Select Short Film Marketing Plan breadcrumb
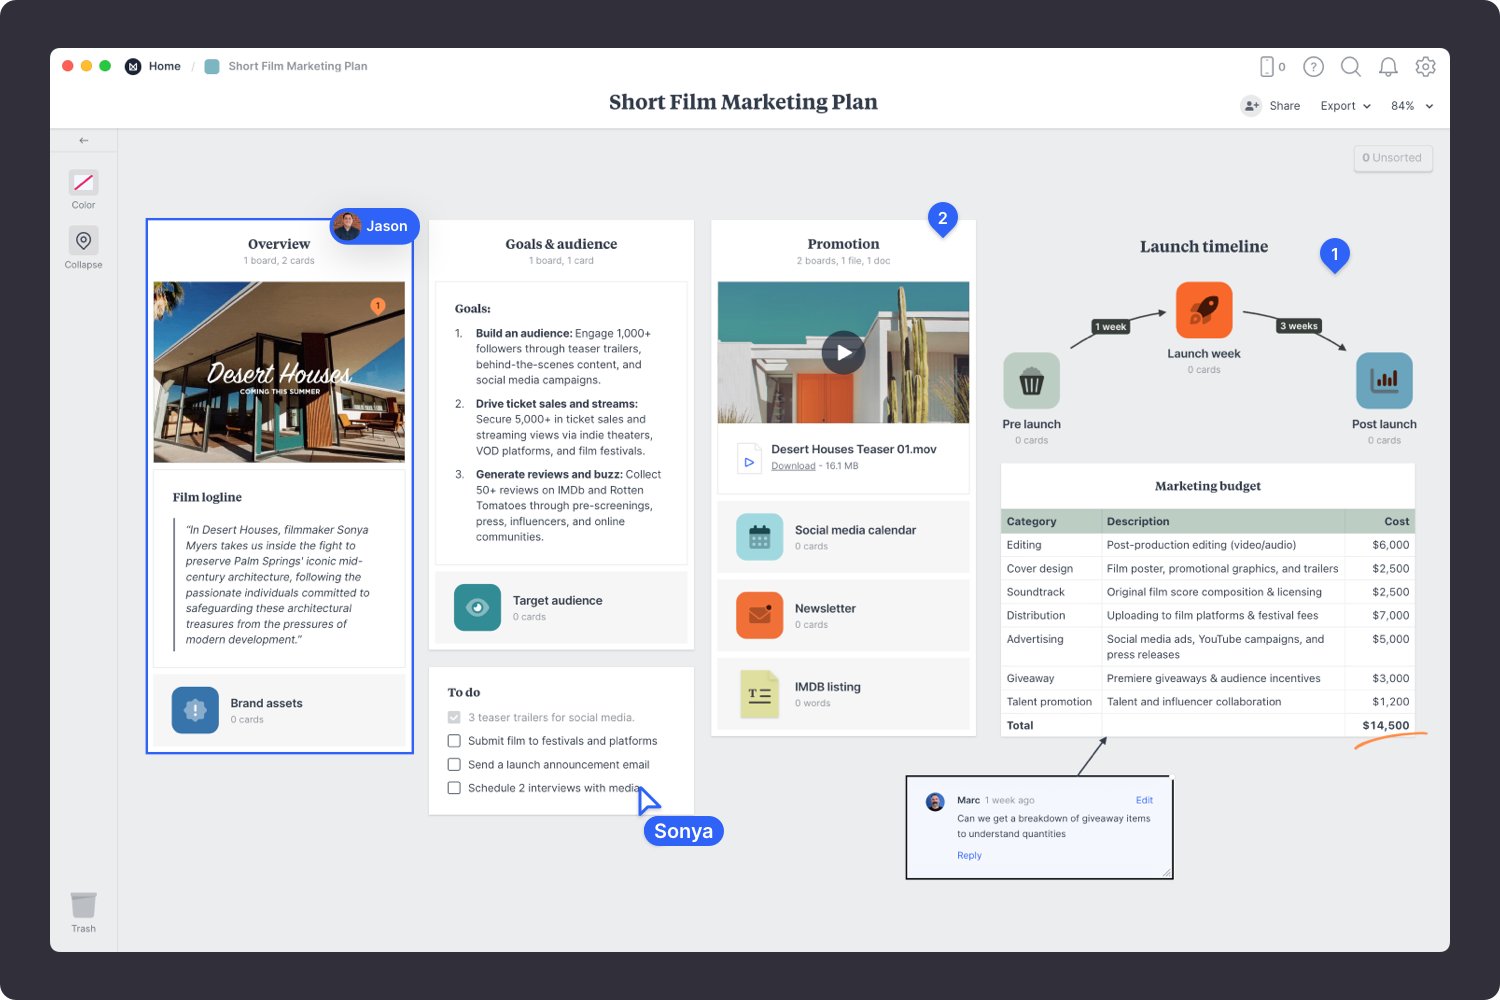The image size is (1500, 1000). tap(297, 67)
